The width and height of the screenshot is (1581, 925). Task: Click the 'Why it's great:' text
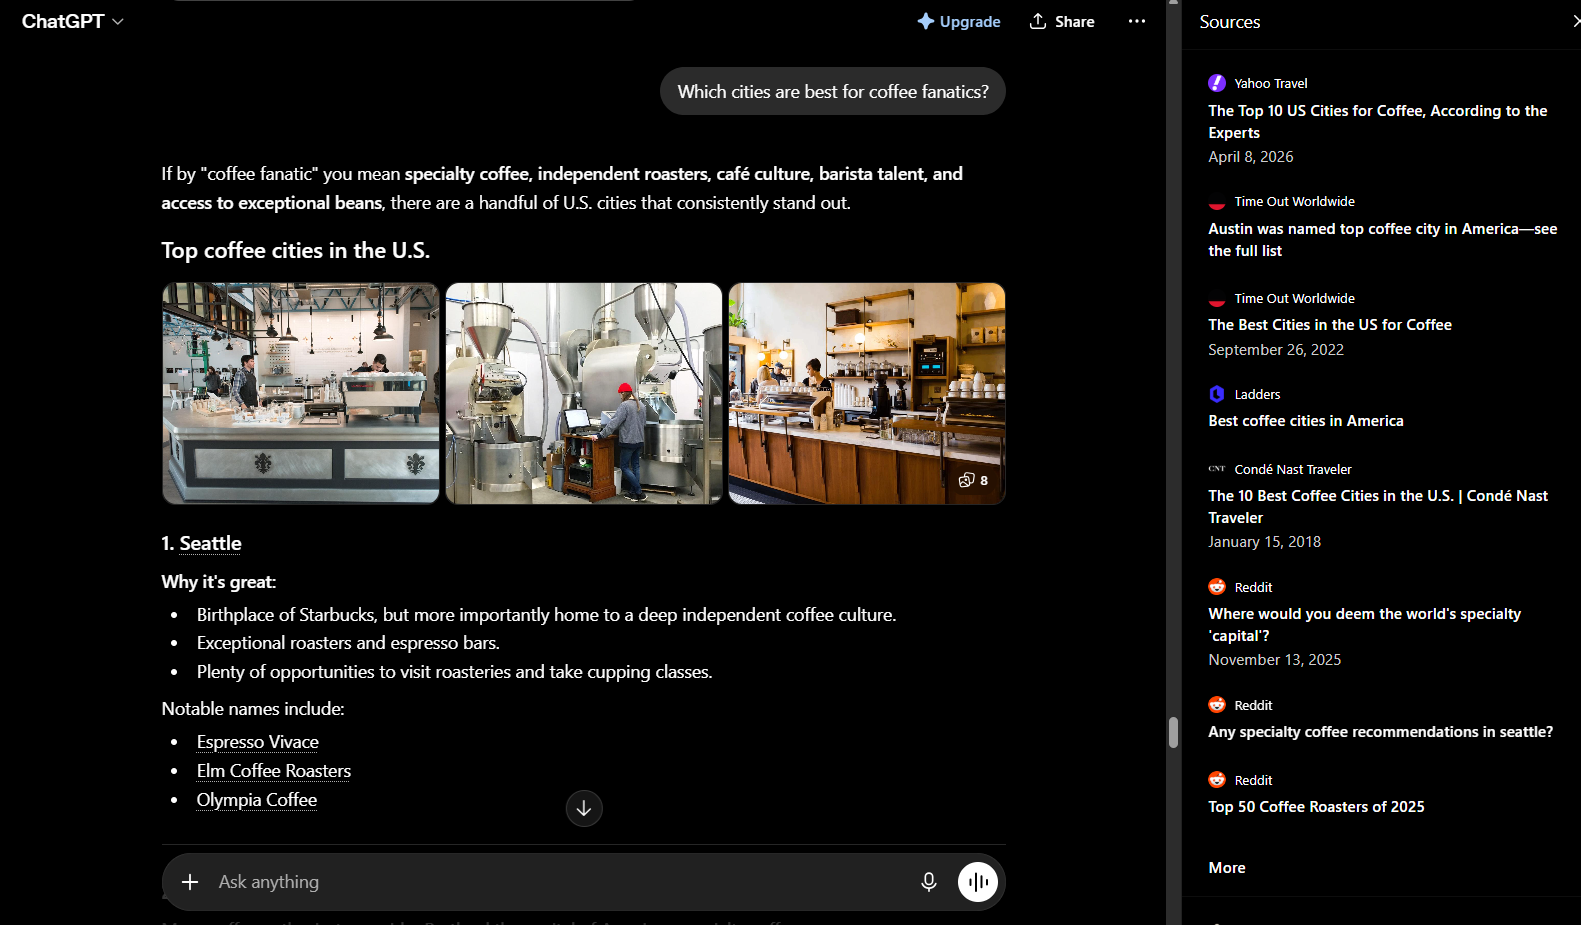point(219,582)
